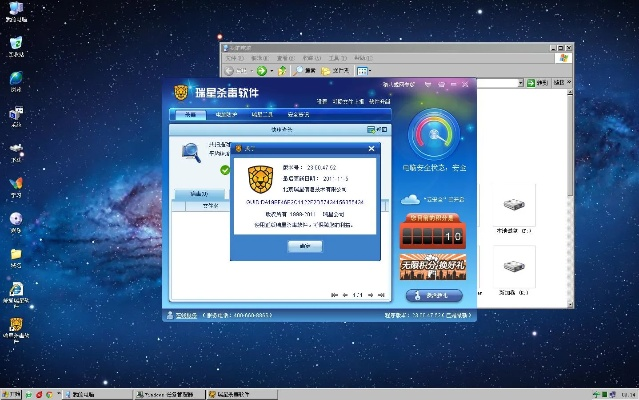
Task: Expand the Back history dropdown arrow in Explorer
Action: coord(252,71)
